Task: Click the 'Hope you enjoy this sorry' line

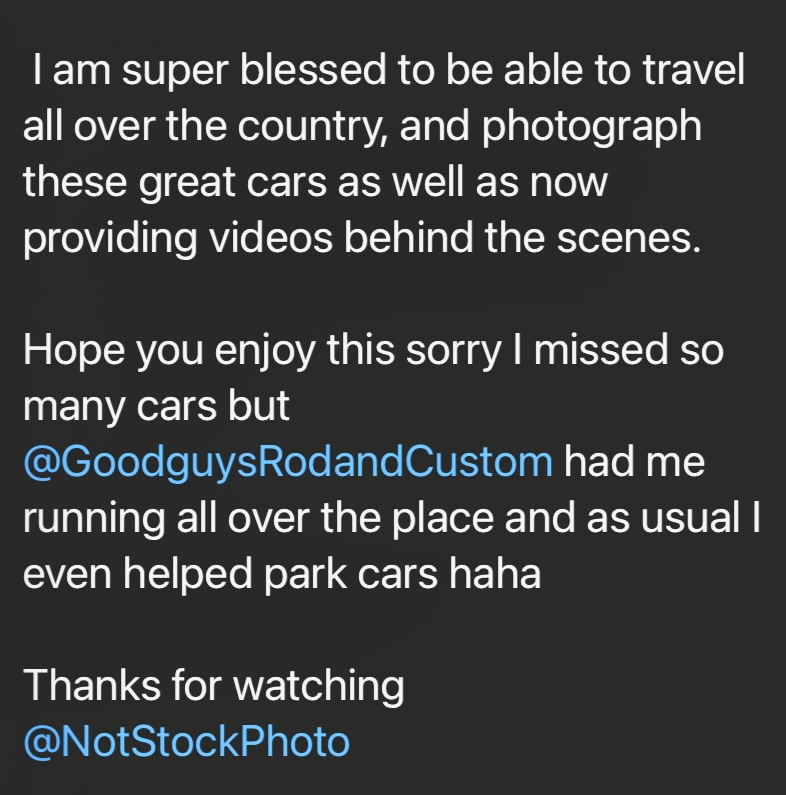Action: point(373,351)
